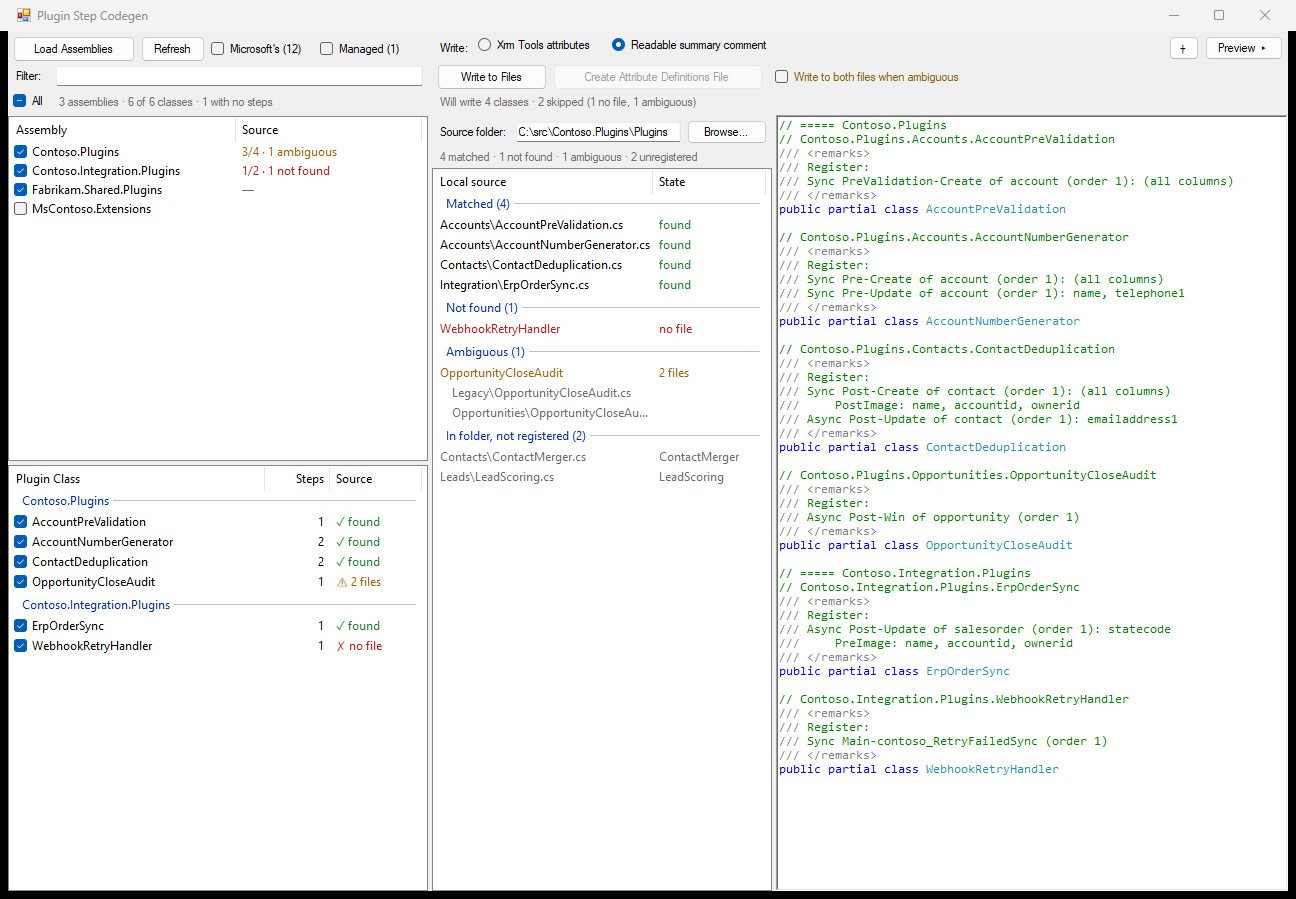The image size is (1296, 899).
Task: Uncheck the WebhookRetryHandler plugin class
Action: [21, 646]
